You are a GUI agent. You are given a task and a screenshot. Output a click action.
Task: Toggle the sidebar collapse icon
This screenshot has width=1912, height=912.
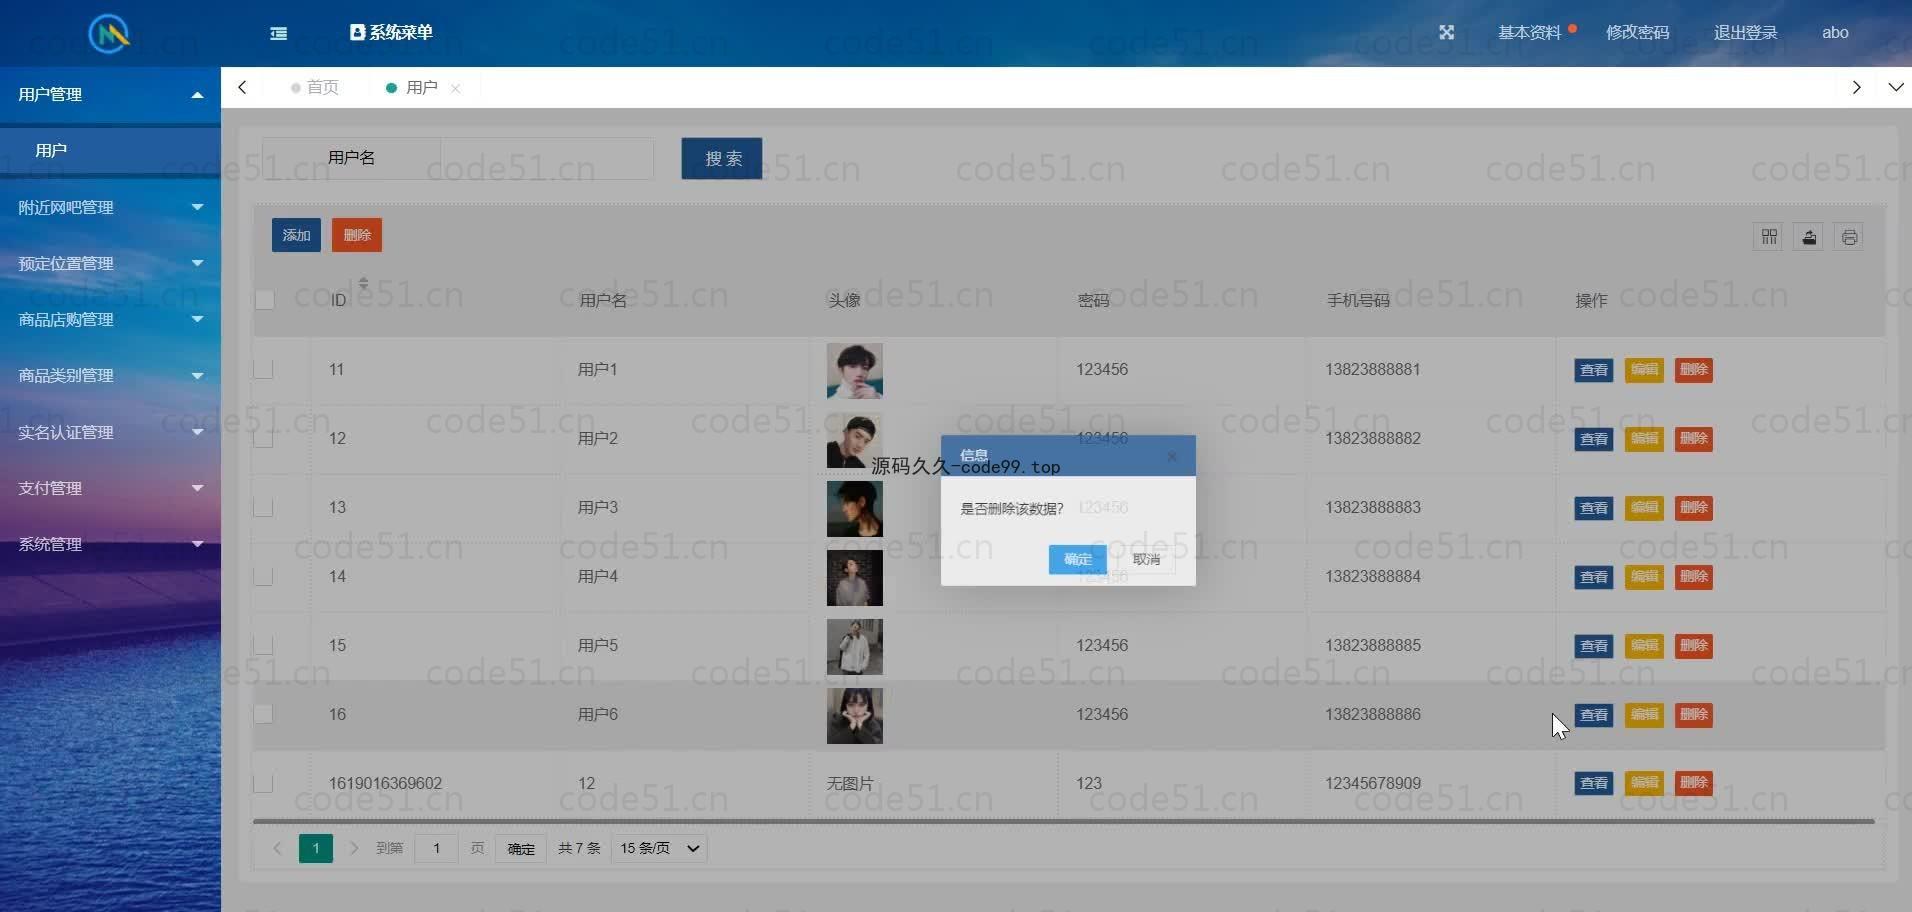pos(279,33)
